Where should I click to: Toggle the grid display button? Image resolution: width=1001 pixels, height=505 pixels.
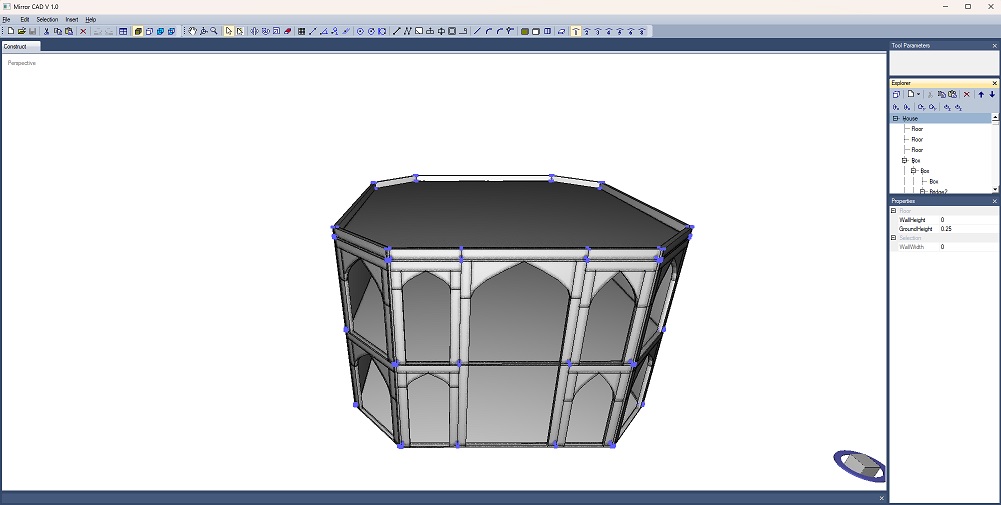point(301,31)
